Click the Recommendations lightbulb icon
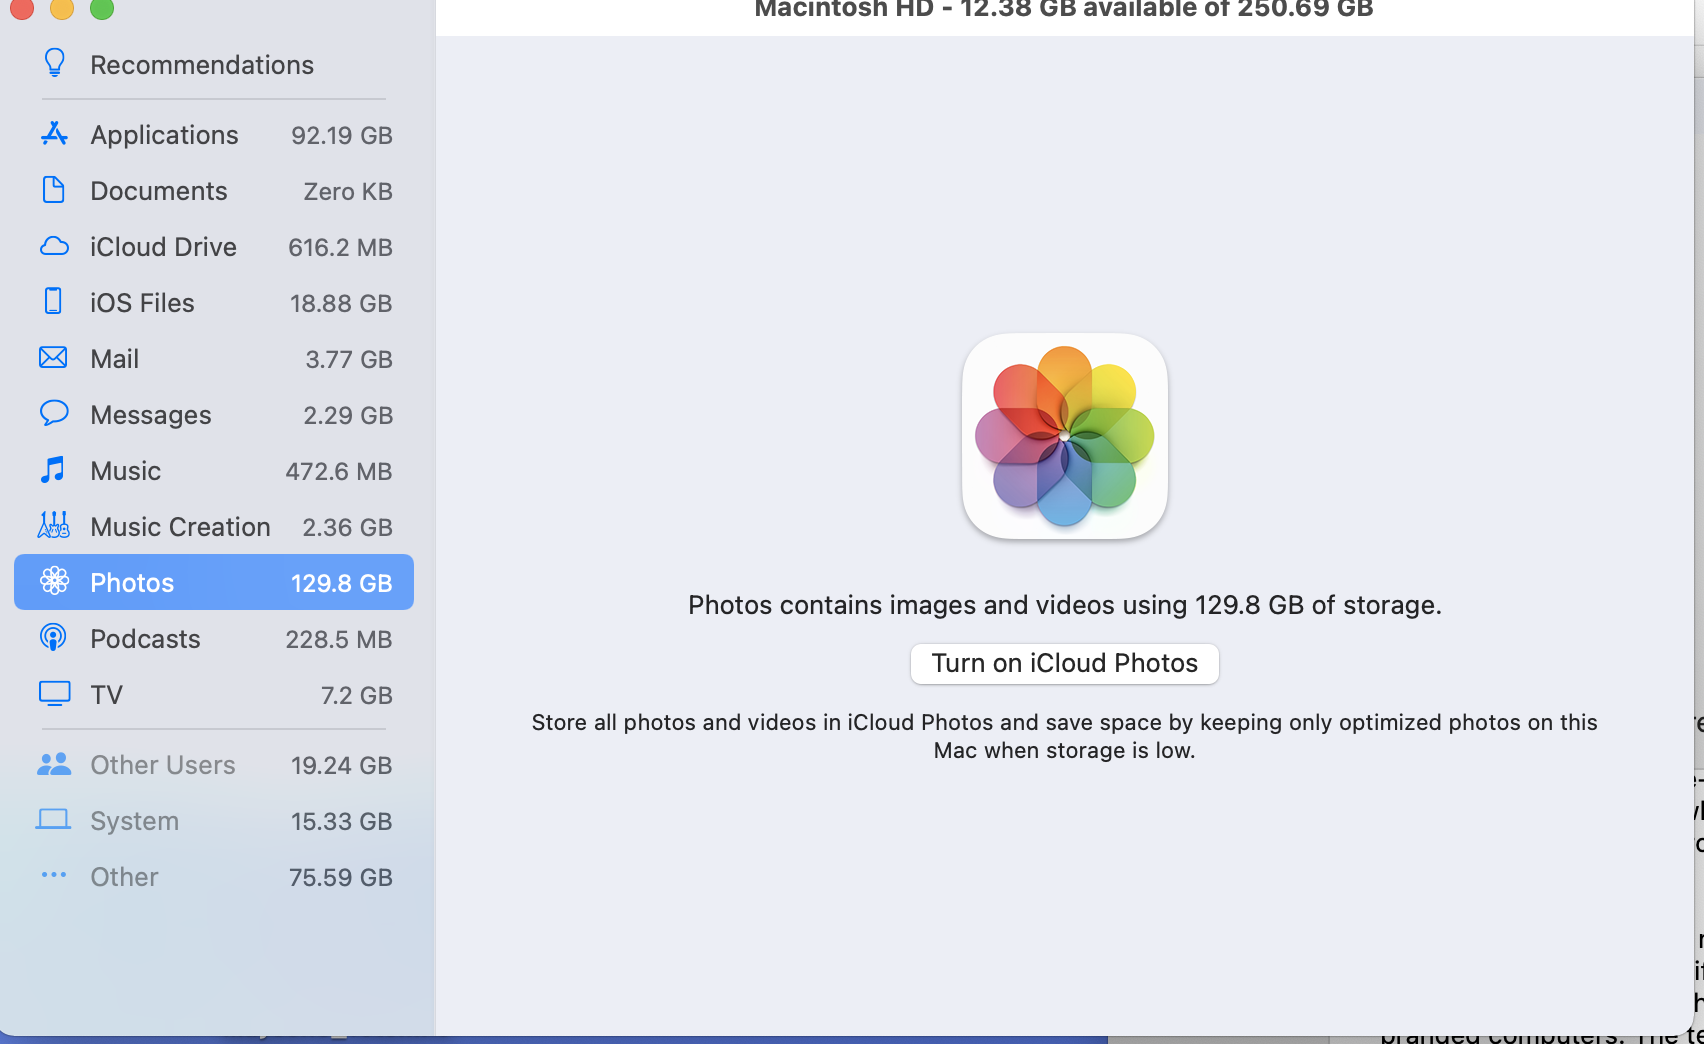1704x1044 pixels. [55, 64]
